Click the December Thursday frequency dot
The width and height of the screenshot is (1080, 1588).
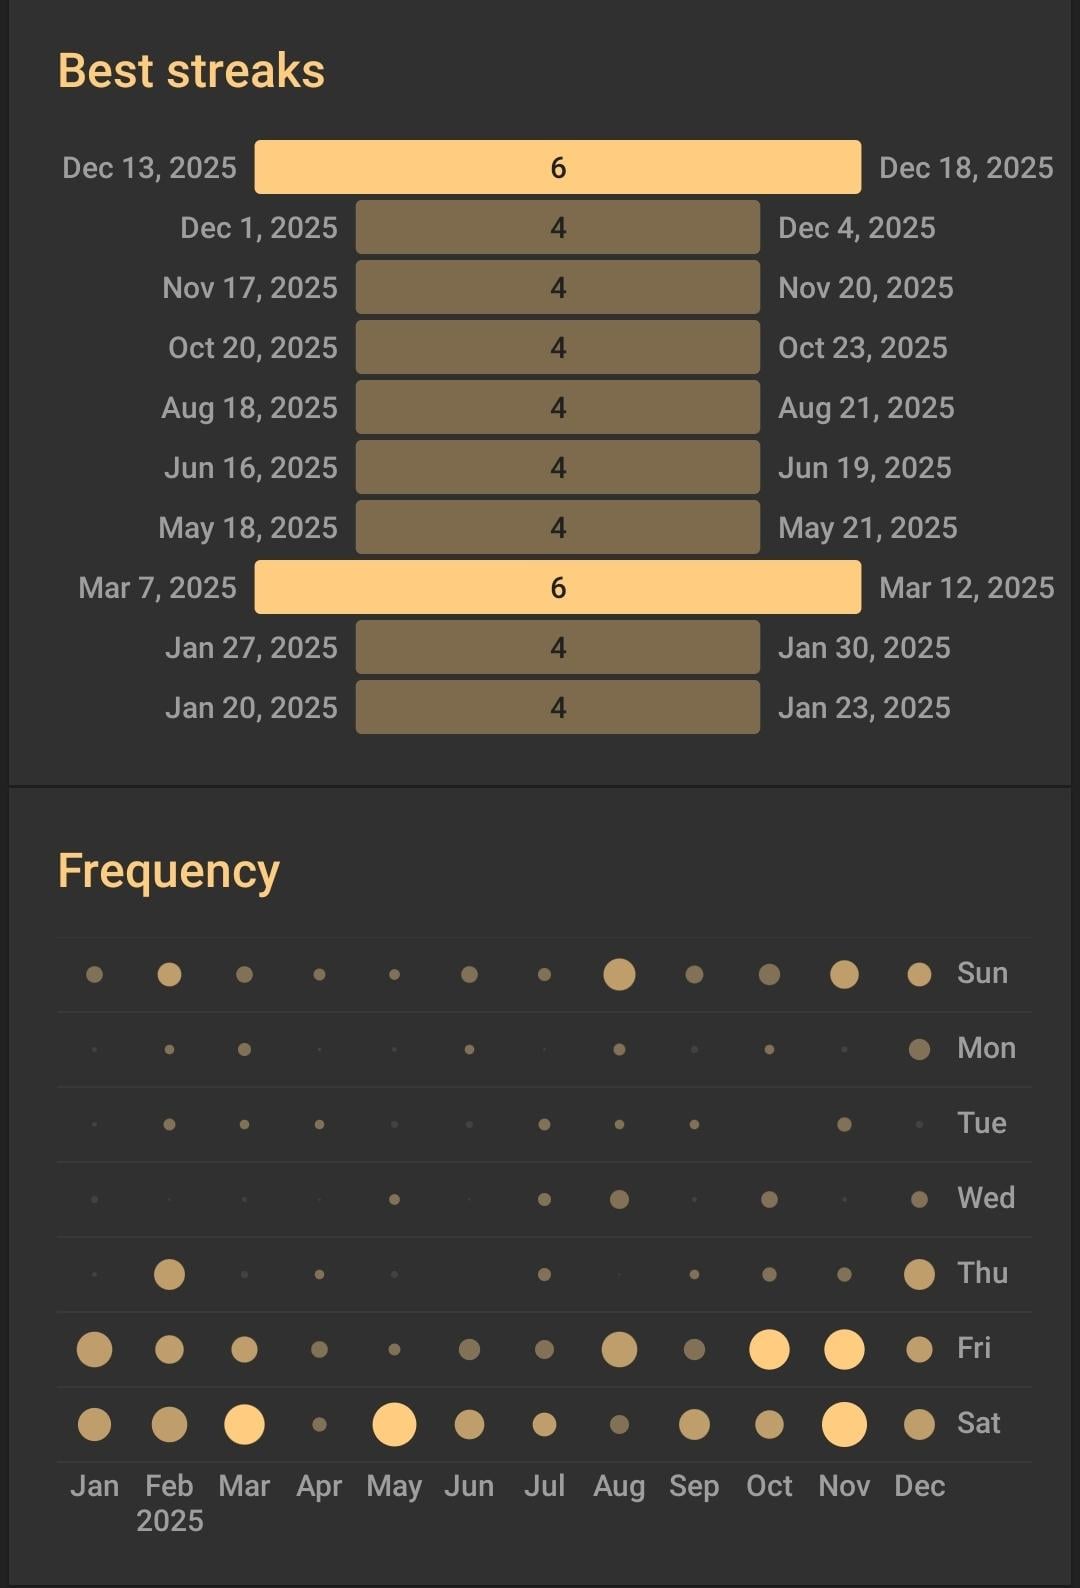(919, 1274)
